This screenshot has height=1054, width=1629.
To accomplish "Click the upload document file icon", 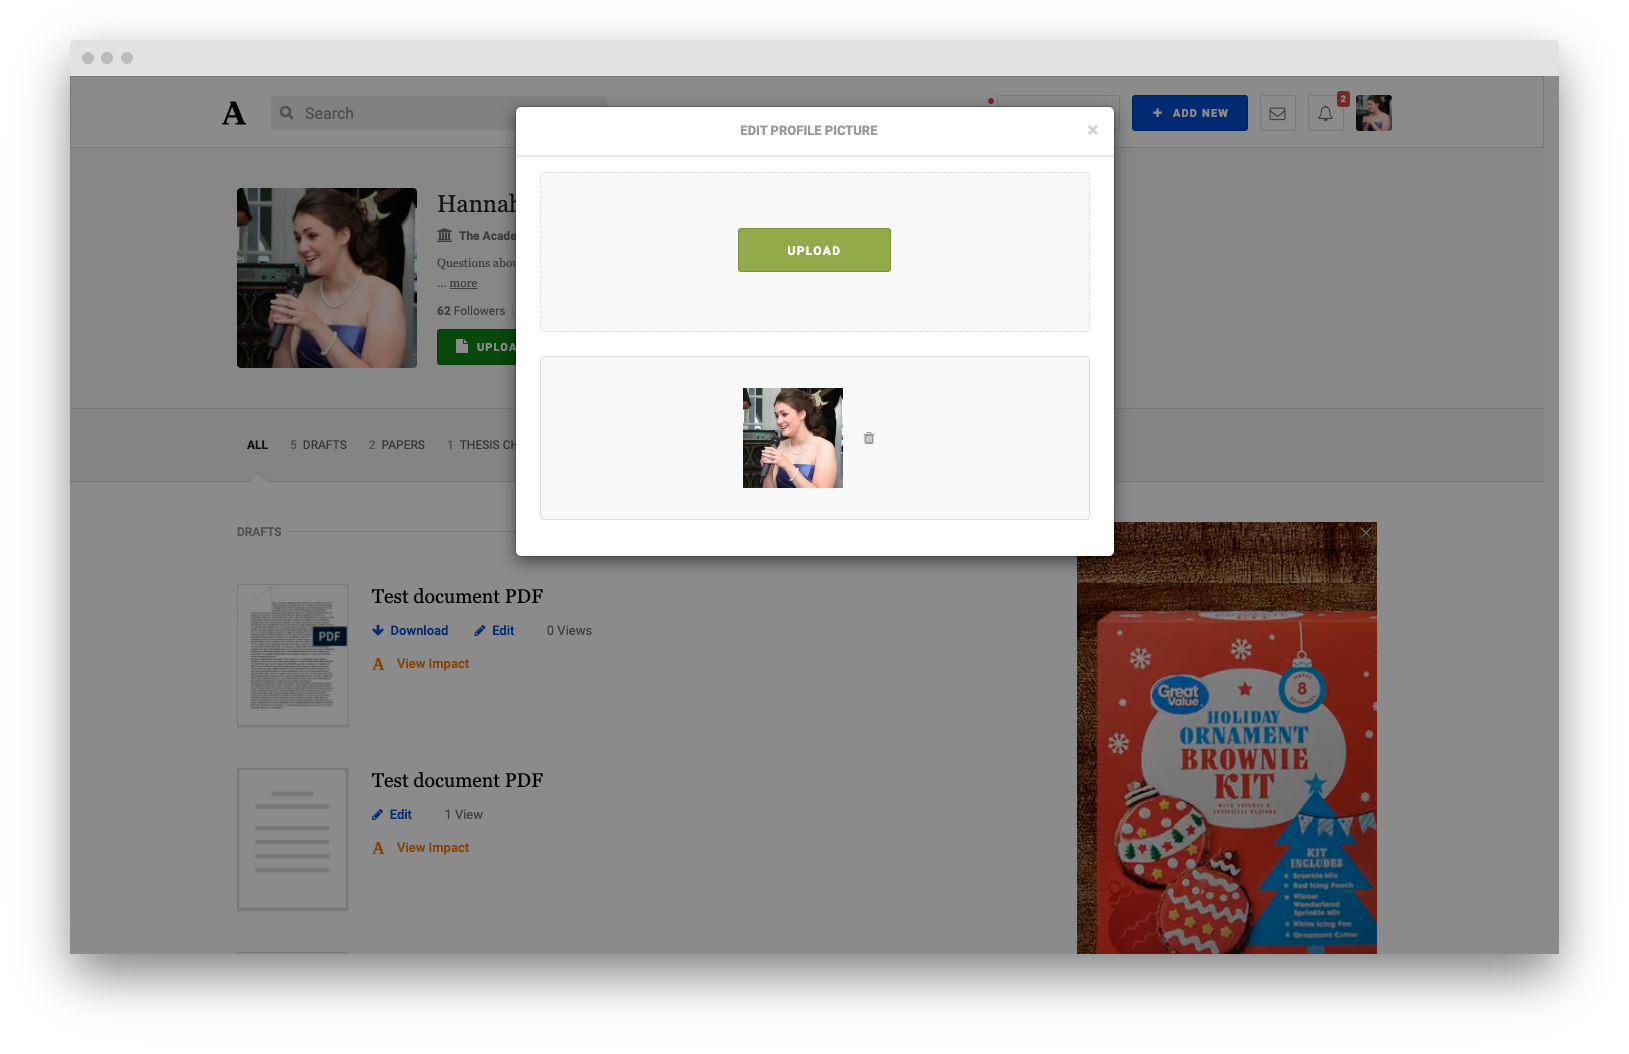I will (461, 346).
